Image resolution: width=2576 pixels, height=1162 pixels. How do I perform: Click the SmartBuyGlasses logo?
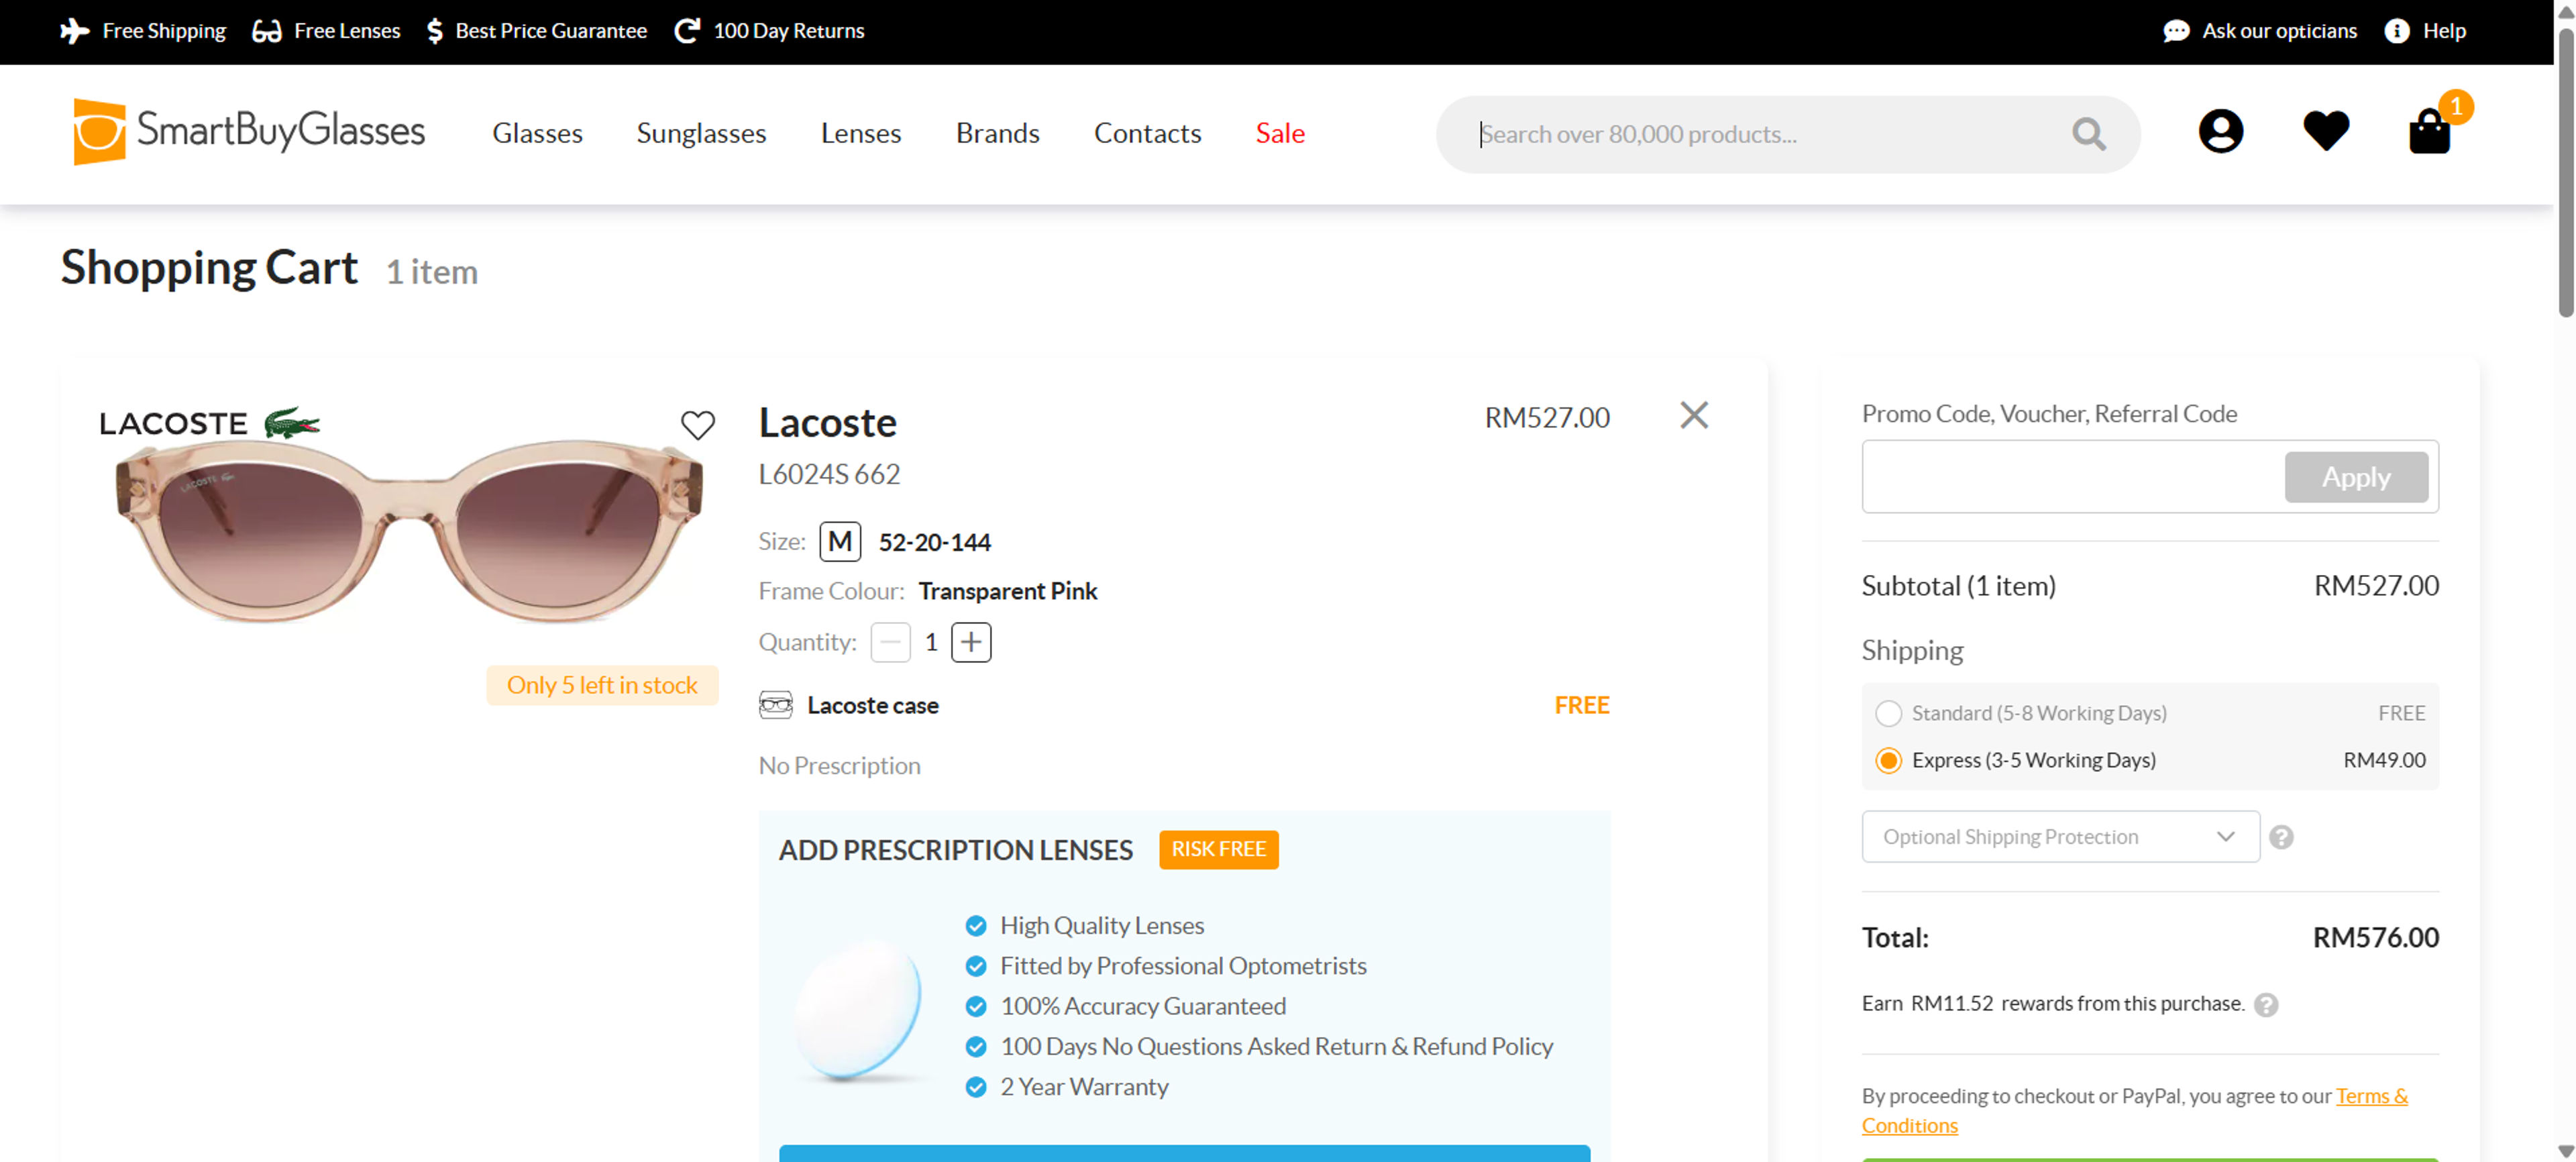(249, 131)
